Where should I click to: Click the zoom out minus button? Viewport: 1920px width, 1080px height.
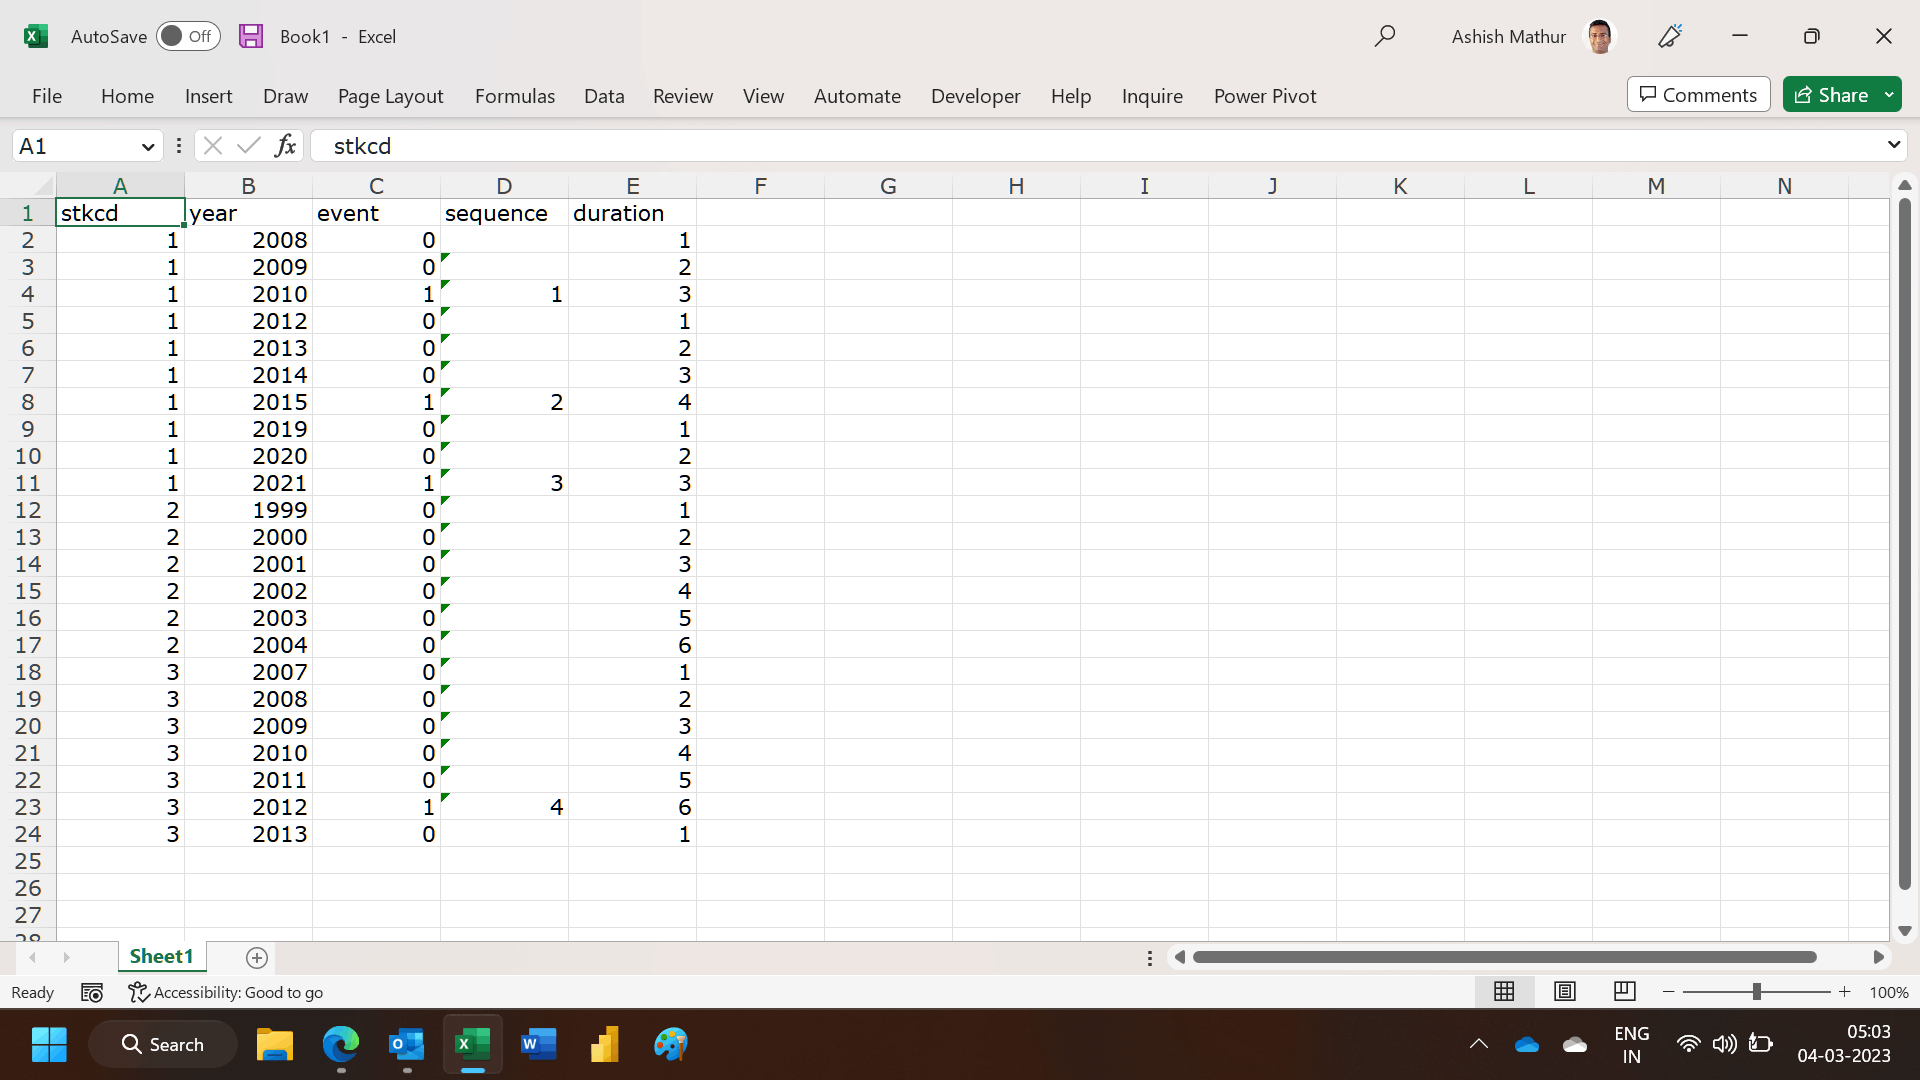coord(1668,992)
